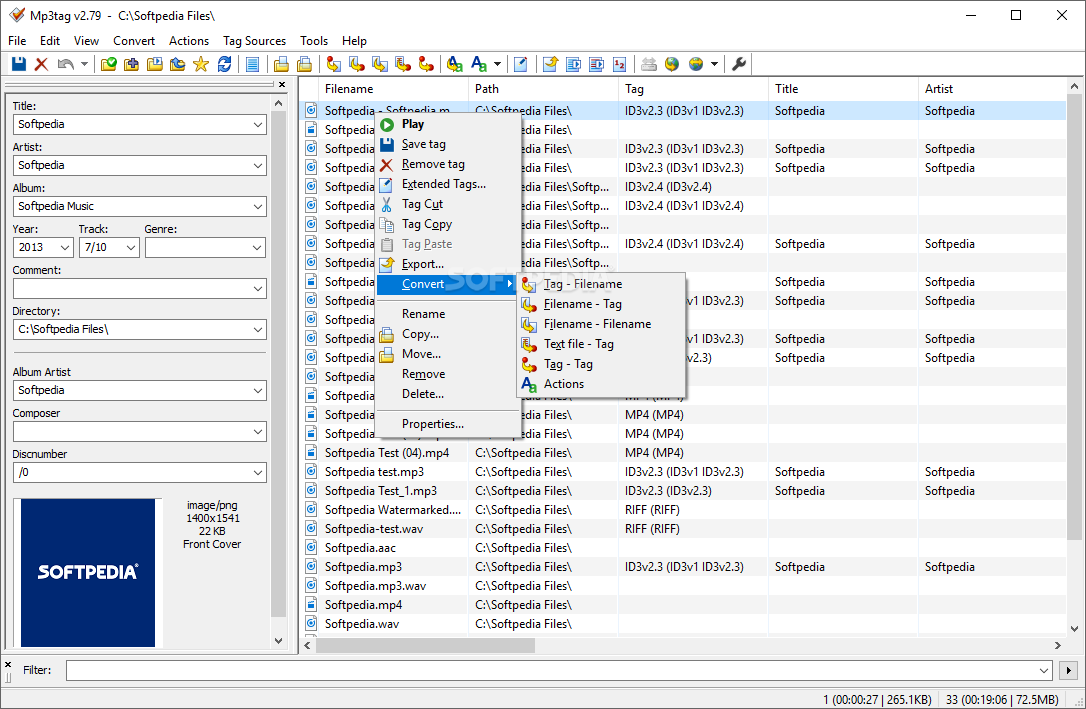Click the Favorites star toolbar icon

201,64
